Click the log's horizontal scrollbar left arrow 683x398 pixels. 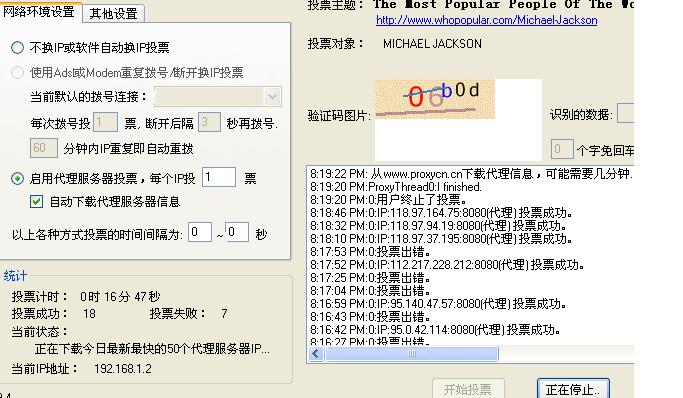[316, 354]
